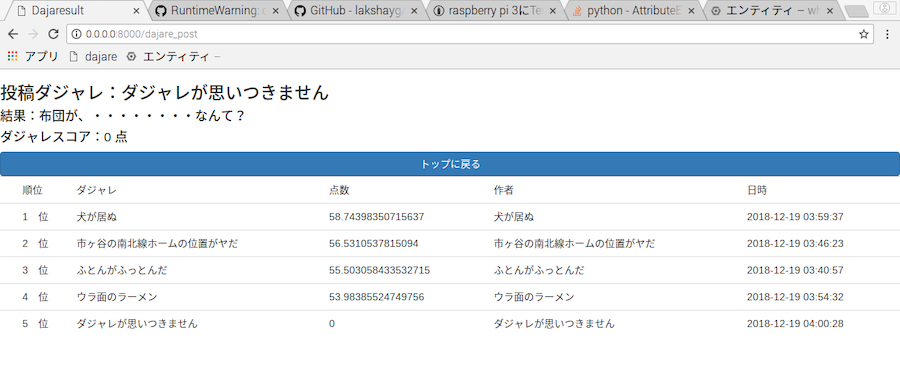Image resolution: width=900 pixels, height=370 pixels.
Task: Click the dajare cell 市ヶ谷の南北線ホームの位置がヤだ
Action: click(x=157, y=244)
